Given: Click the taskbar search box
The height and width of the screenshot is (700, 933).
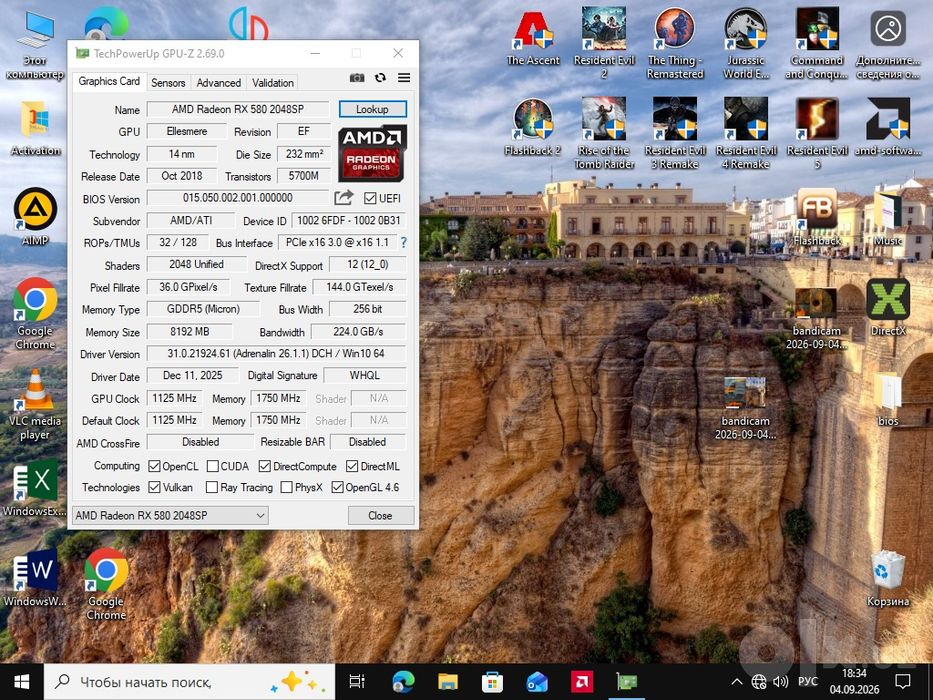Looking at the screenshot, I should [x=189, y=682].
